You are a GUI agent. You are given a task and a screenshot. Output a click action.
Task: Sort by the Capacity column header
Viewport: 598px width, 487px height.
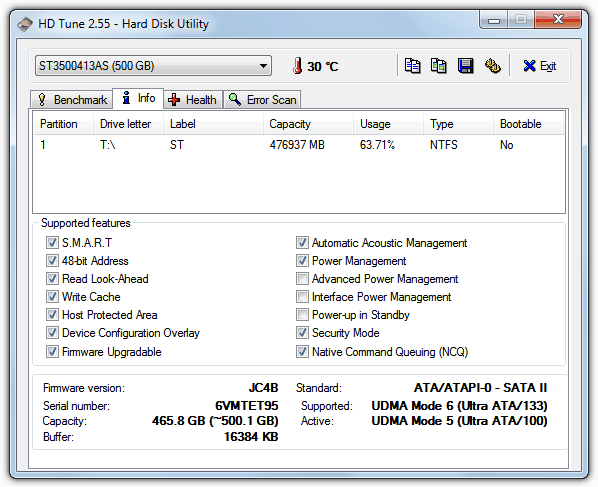pyautogui.click(x=308, y=124)
